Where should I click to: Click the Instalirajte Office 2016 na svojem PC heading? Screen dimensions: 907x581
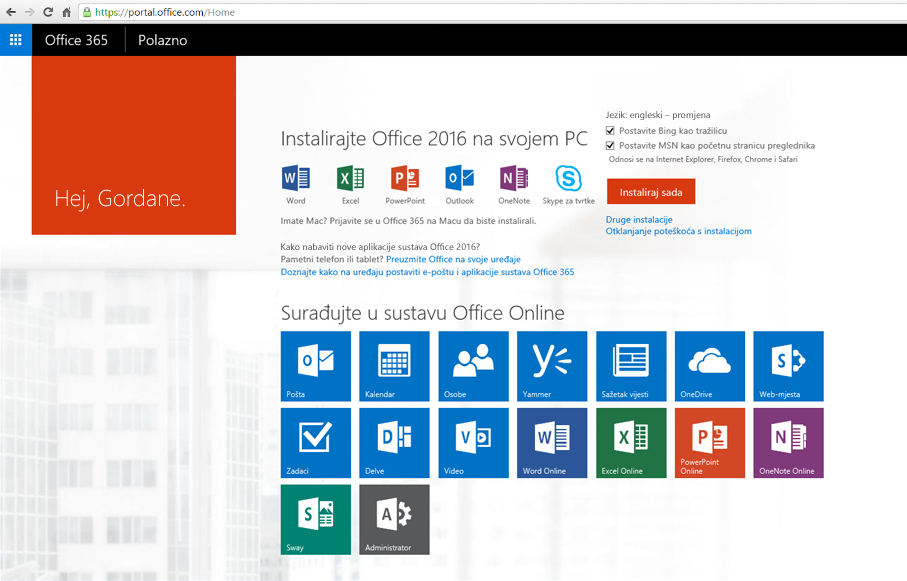point(434,139)
